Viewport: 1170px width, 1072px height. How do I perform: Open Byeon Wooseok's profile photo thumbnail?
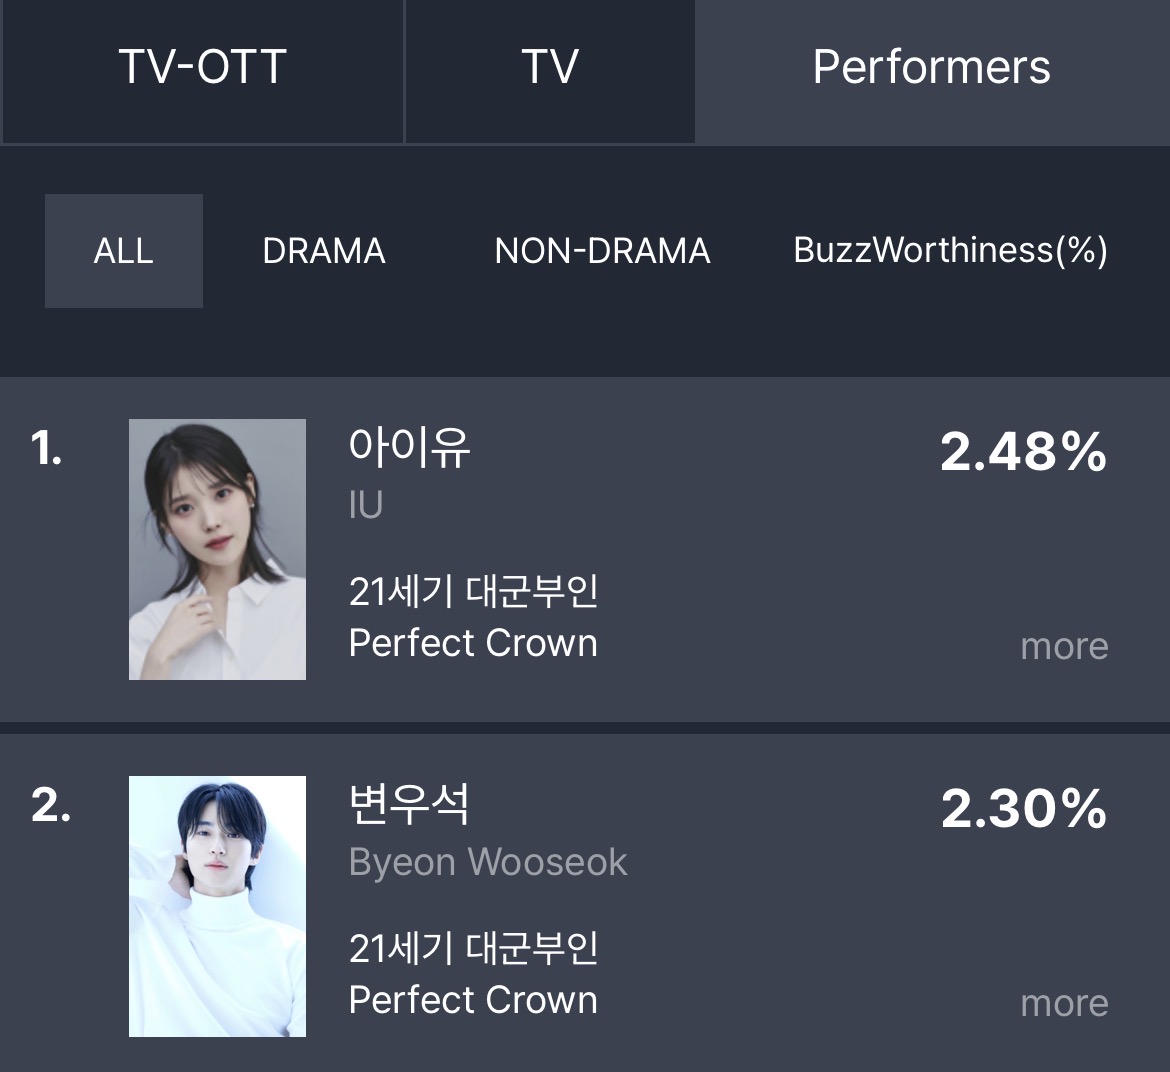click(x=217, y=906)
